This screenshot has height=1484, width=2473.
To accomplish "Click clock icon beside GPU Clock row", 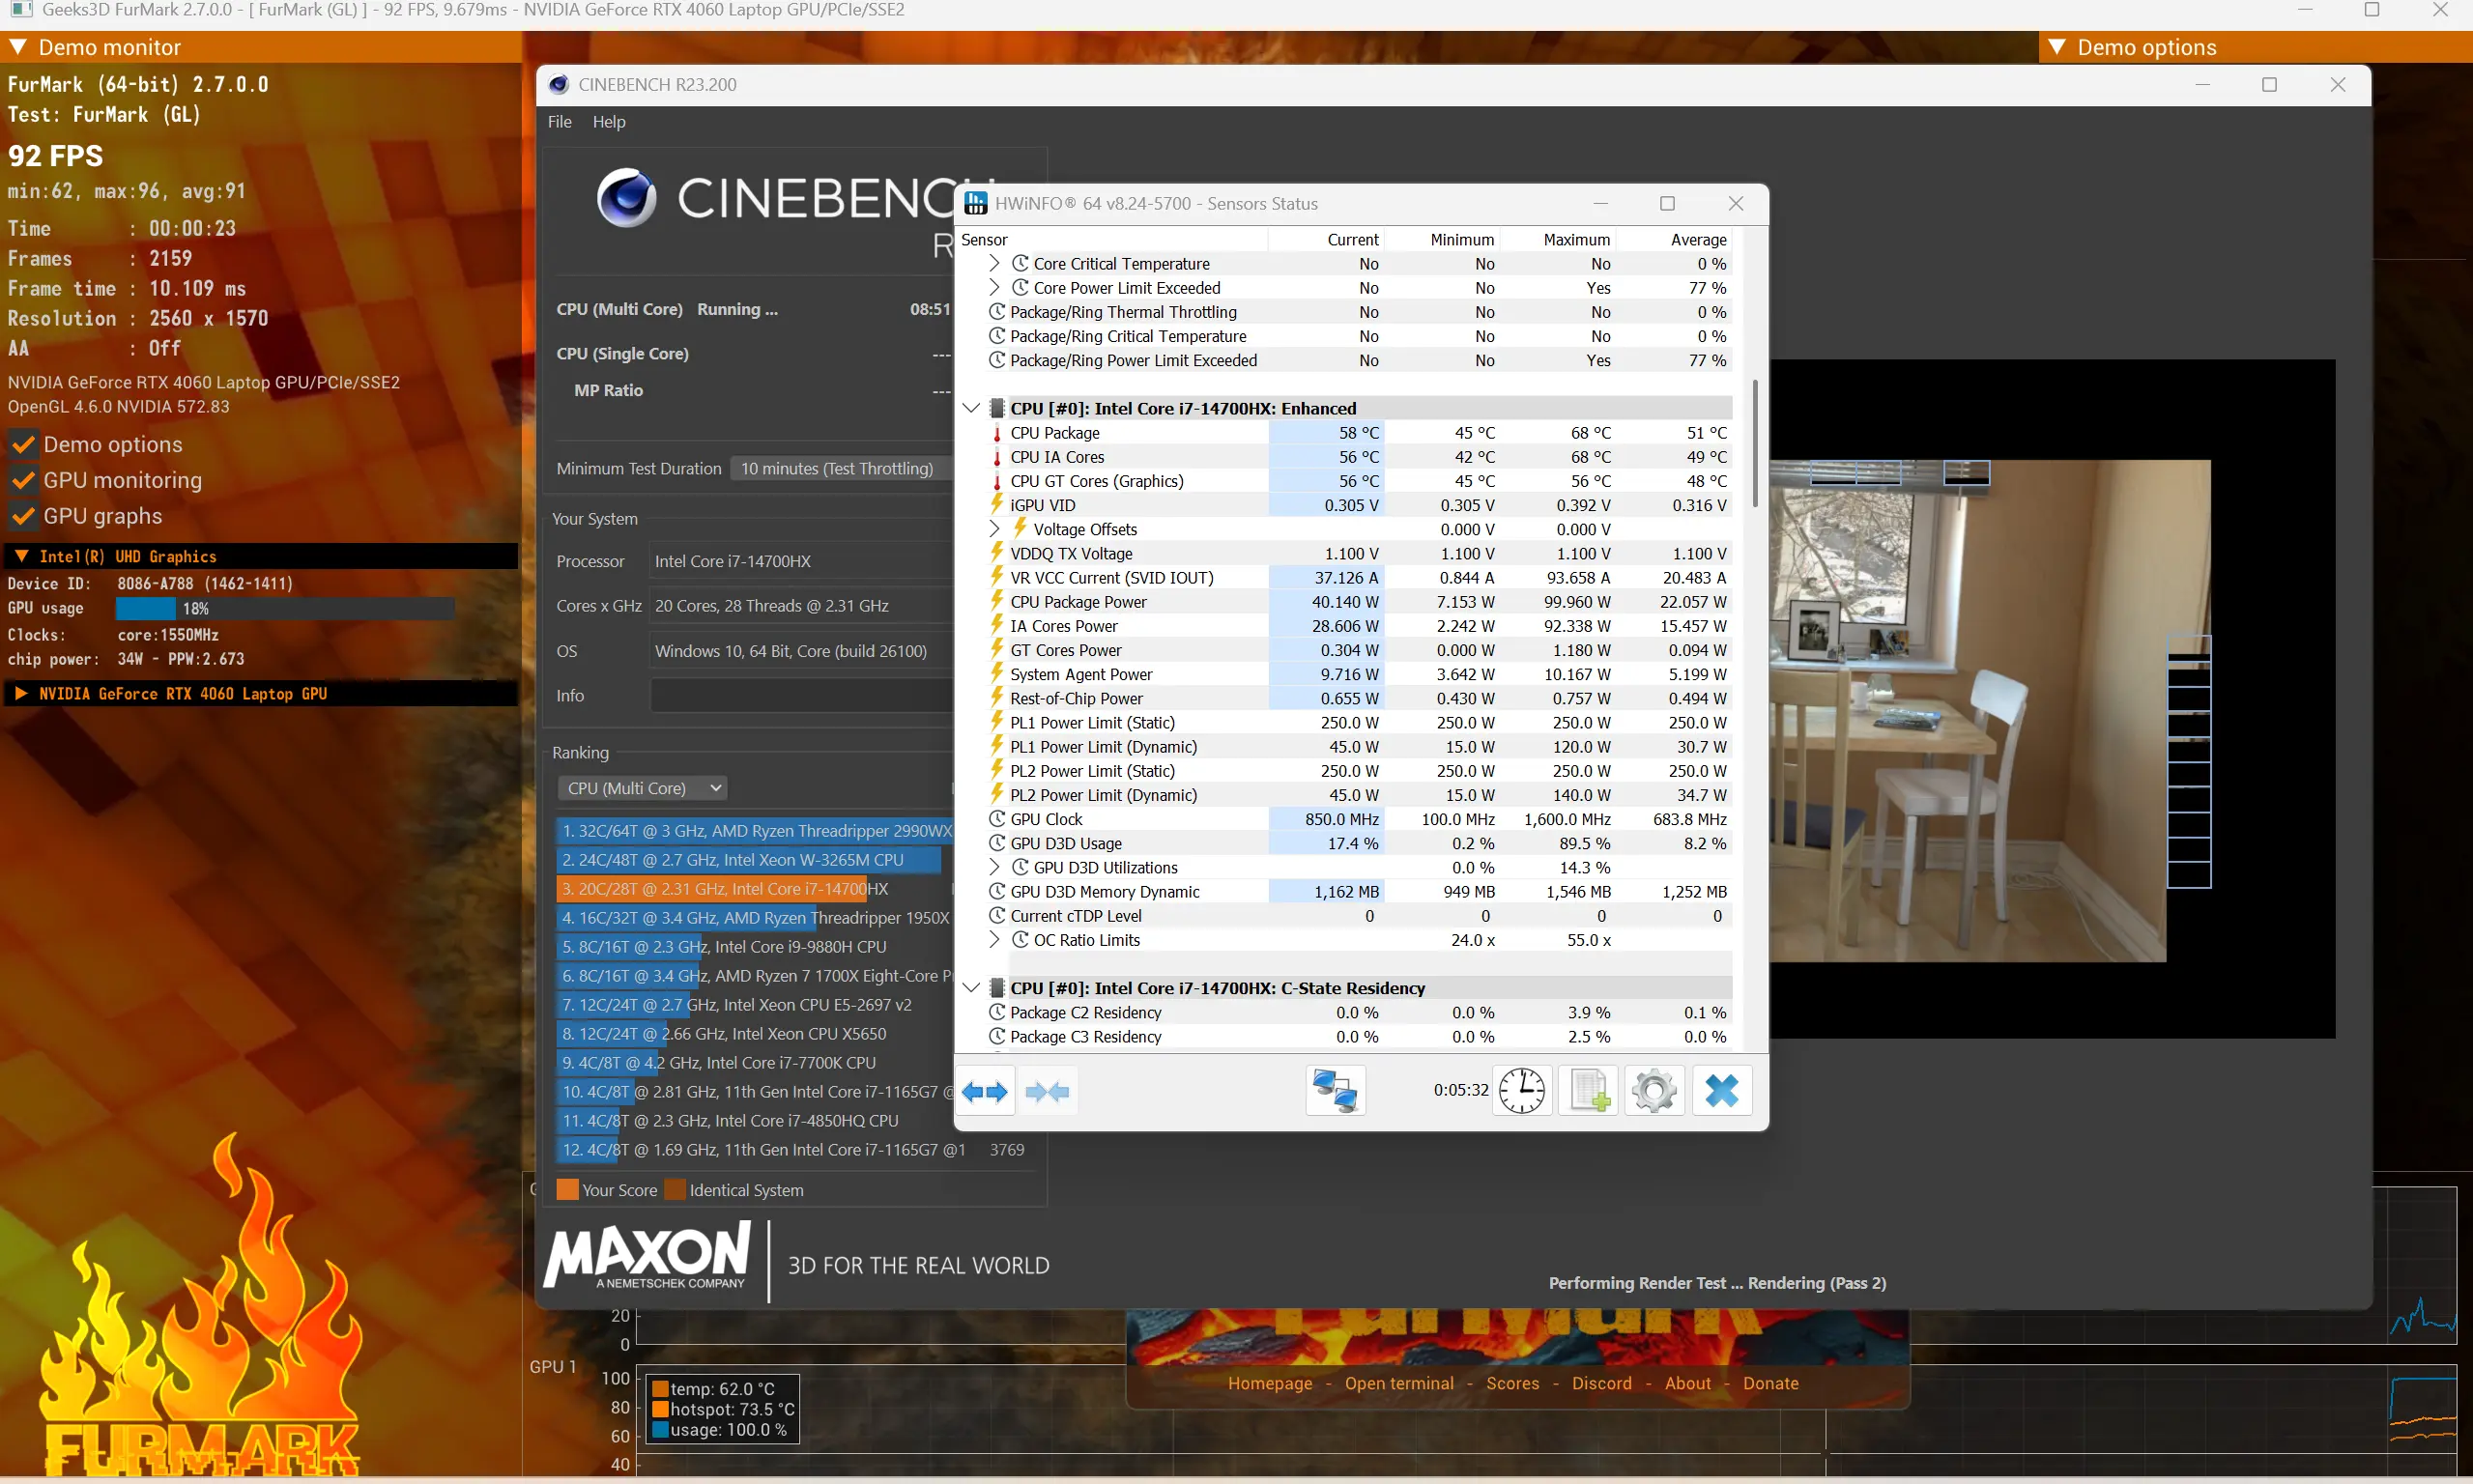I will [x=996, y=819].
